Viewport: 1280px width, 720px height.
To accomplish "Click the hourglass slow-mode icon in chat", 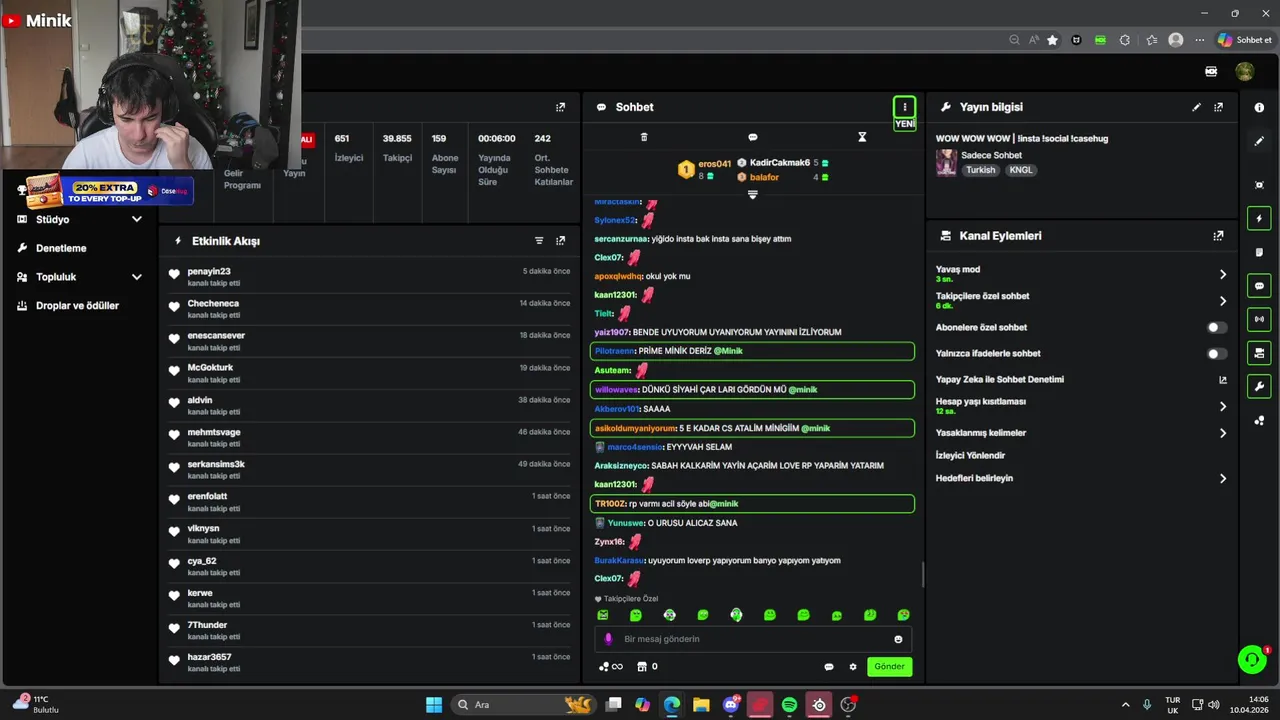I will 862,137.
